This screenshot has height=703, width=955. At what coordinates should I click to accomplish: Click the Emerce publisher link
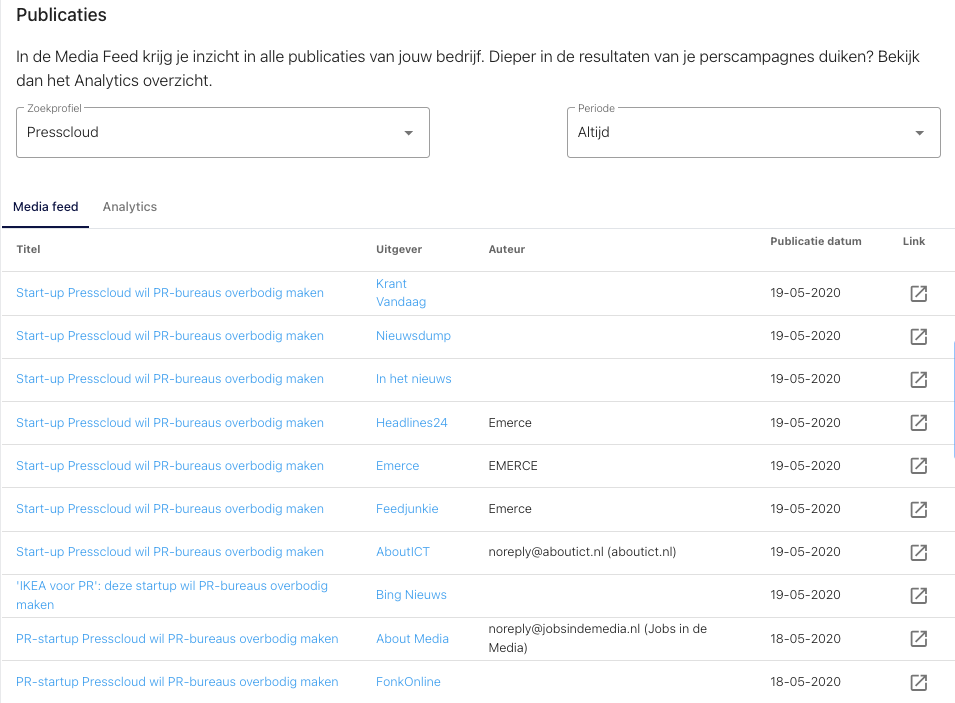click(397, 466)
